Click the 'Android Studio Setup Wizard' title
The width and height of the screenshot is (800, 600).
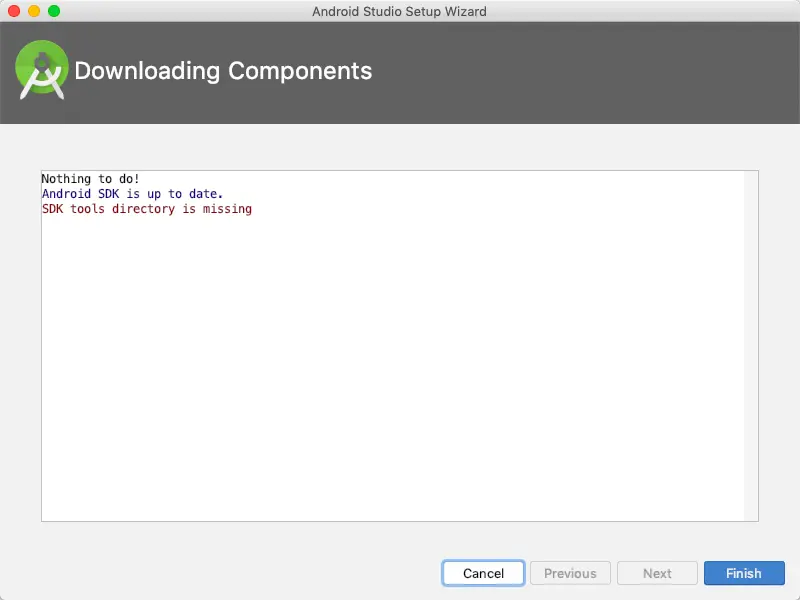(399, 11)
